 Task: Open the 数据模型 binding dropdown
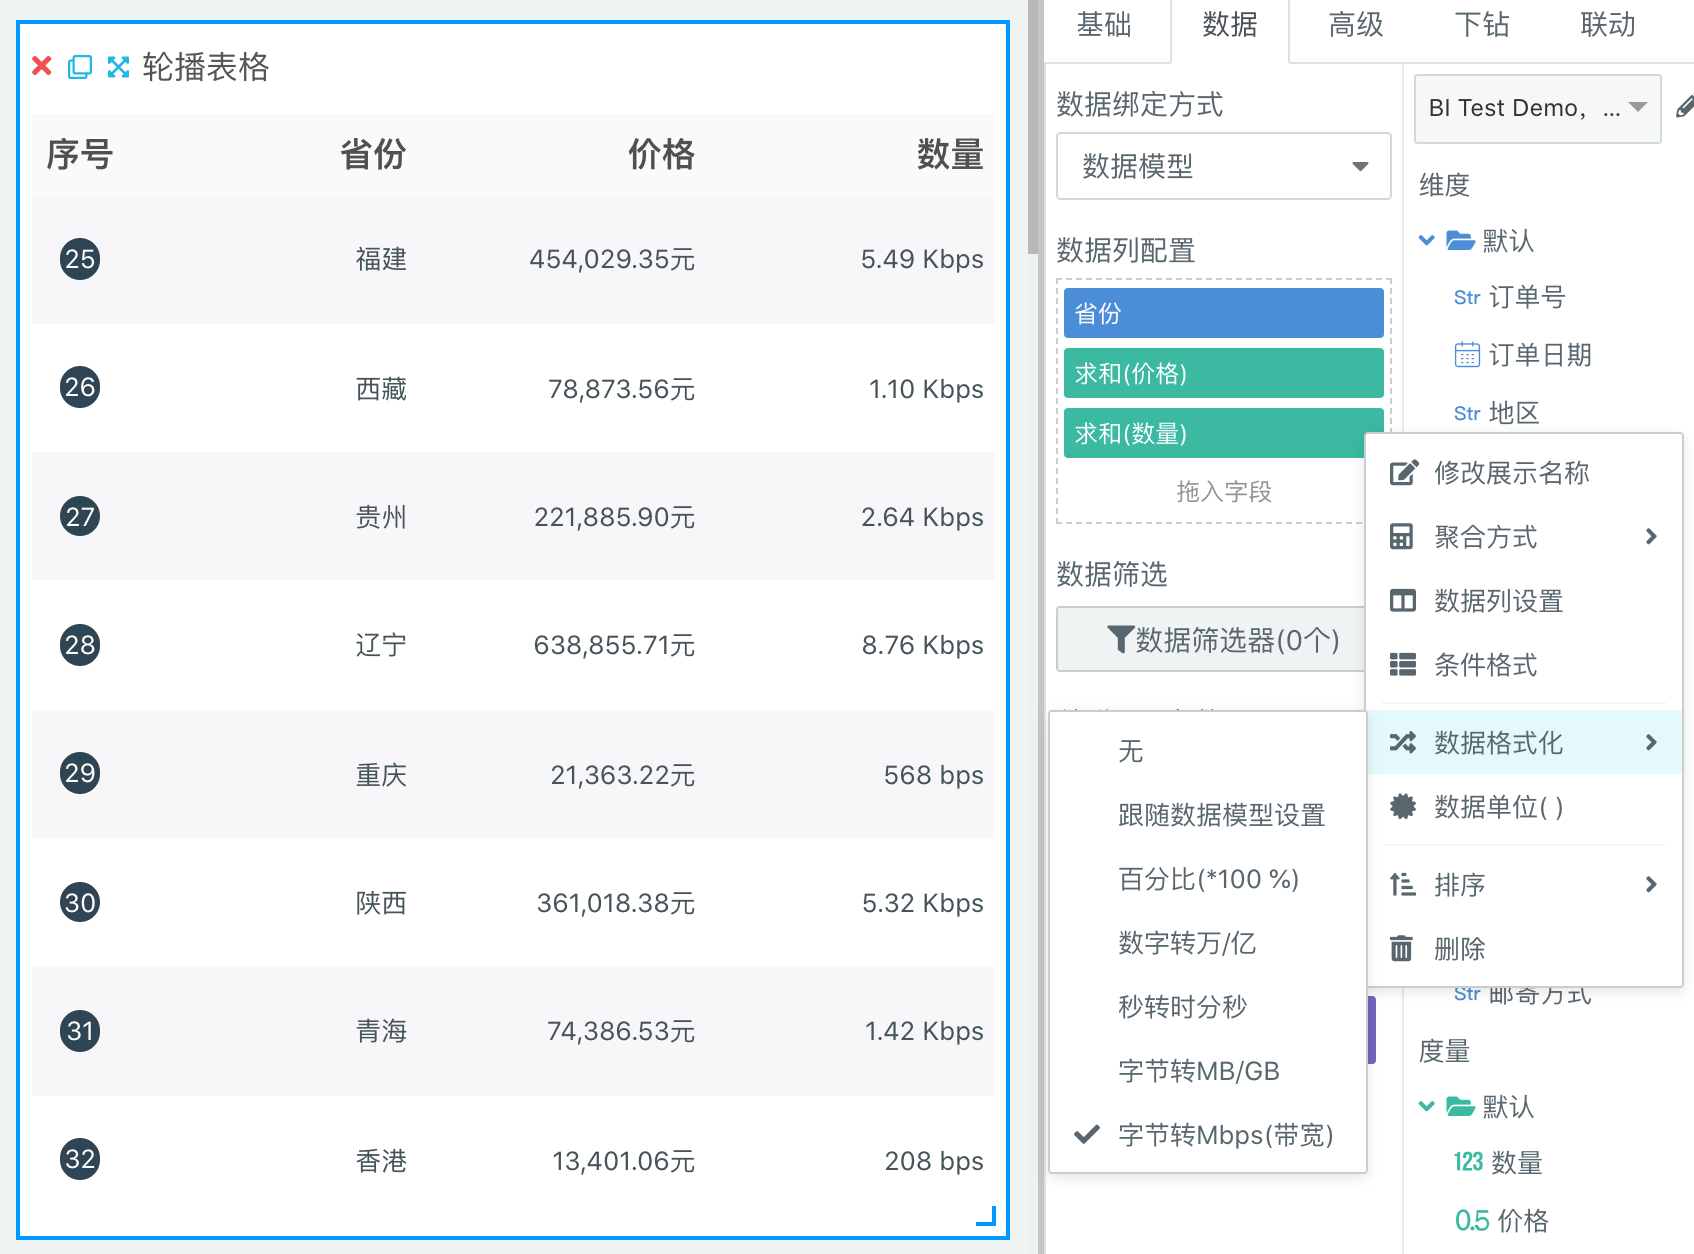click(x=1224, y=166)
